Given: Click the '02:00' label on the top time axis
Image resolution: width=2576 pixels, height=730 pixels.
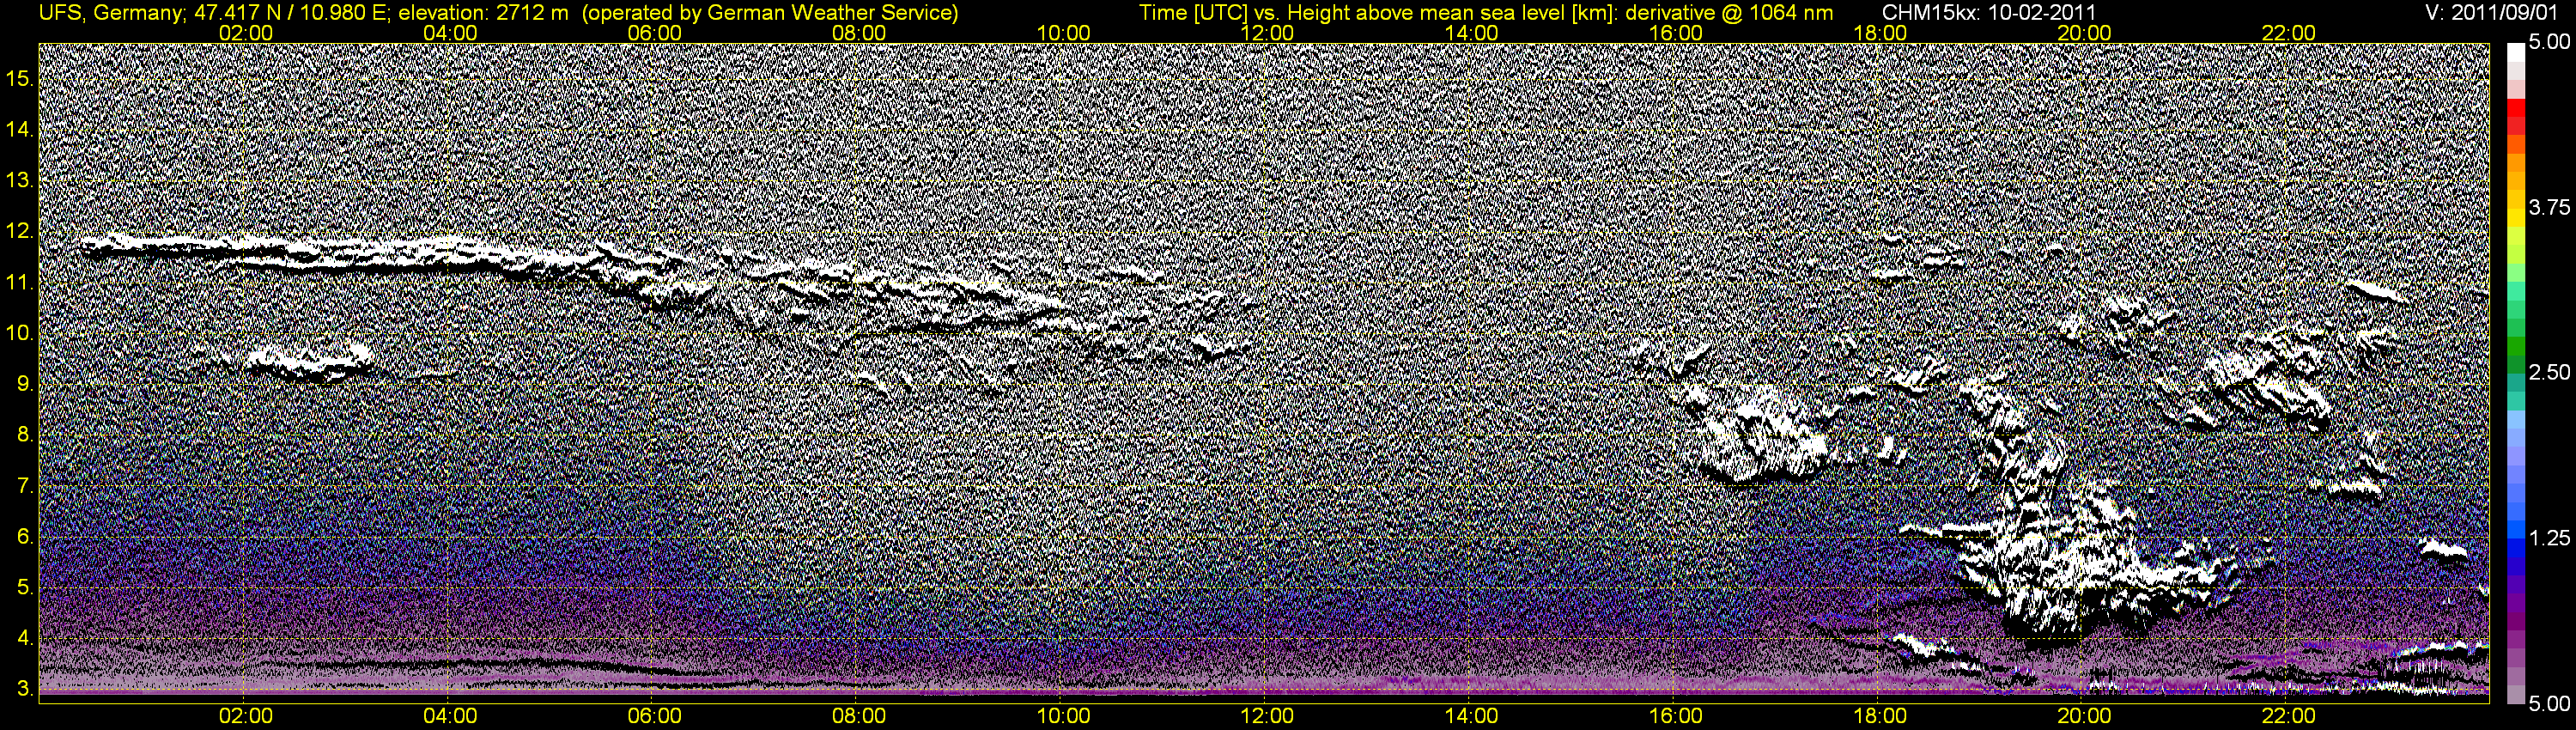Looking at the screenshot, I should click(245, 33).
